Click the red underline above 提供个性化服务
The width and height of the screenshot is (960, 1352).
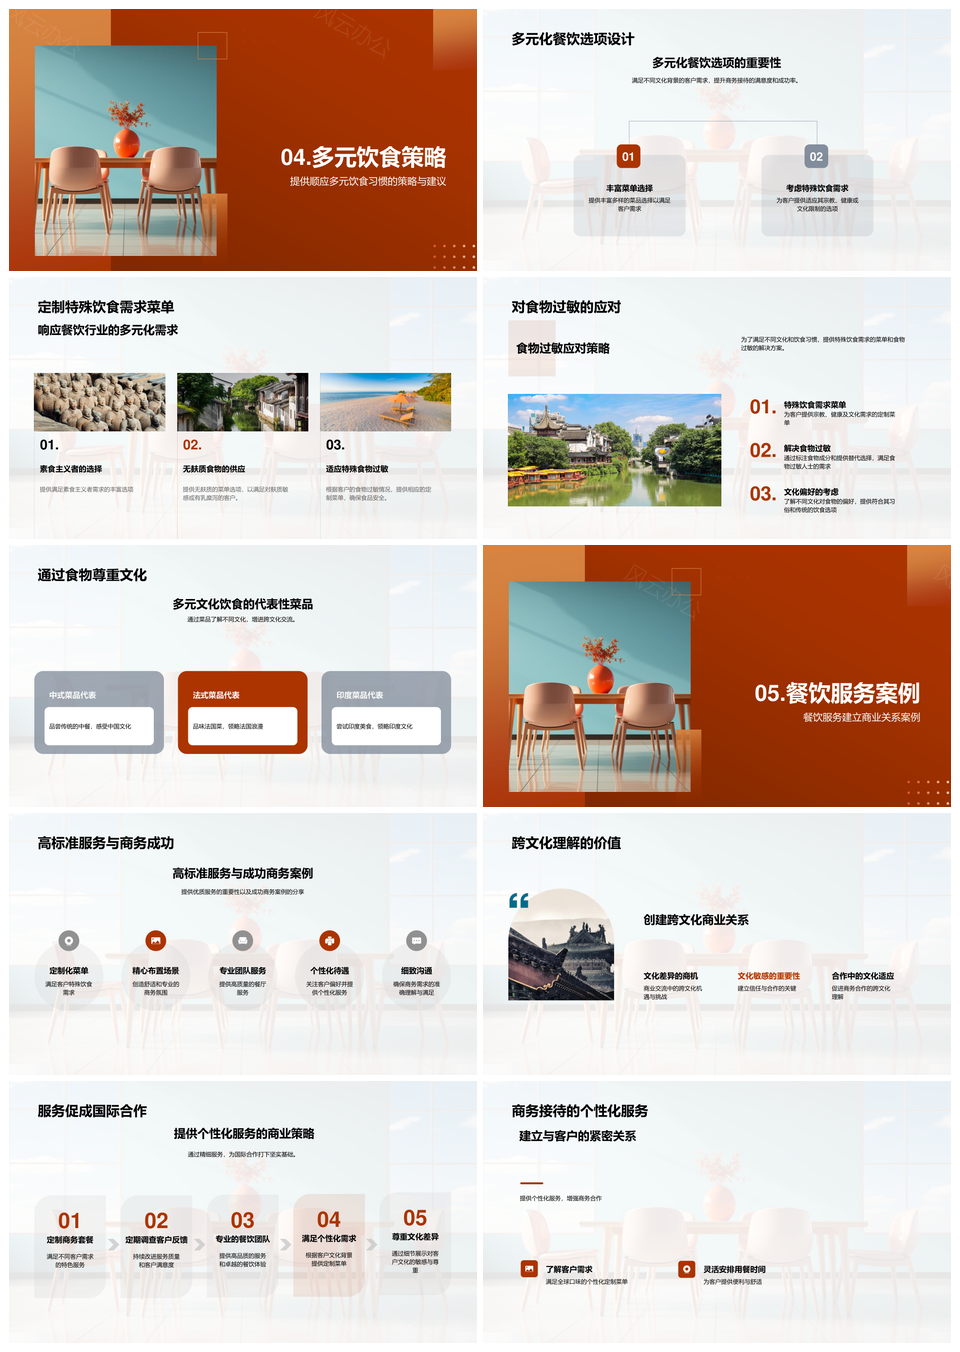tap(531, 1183)
